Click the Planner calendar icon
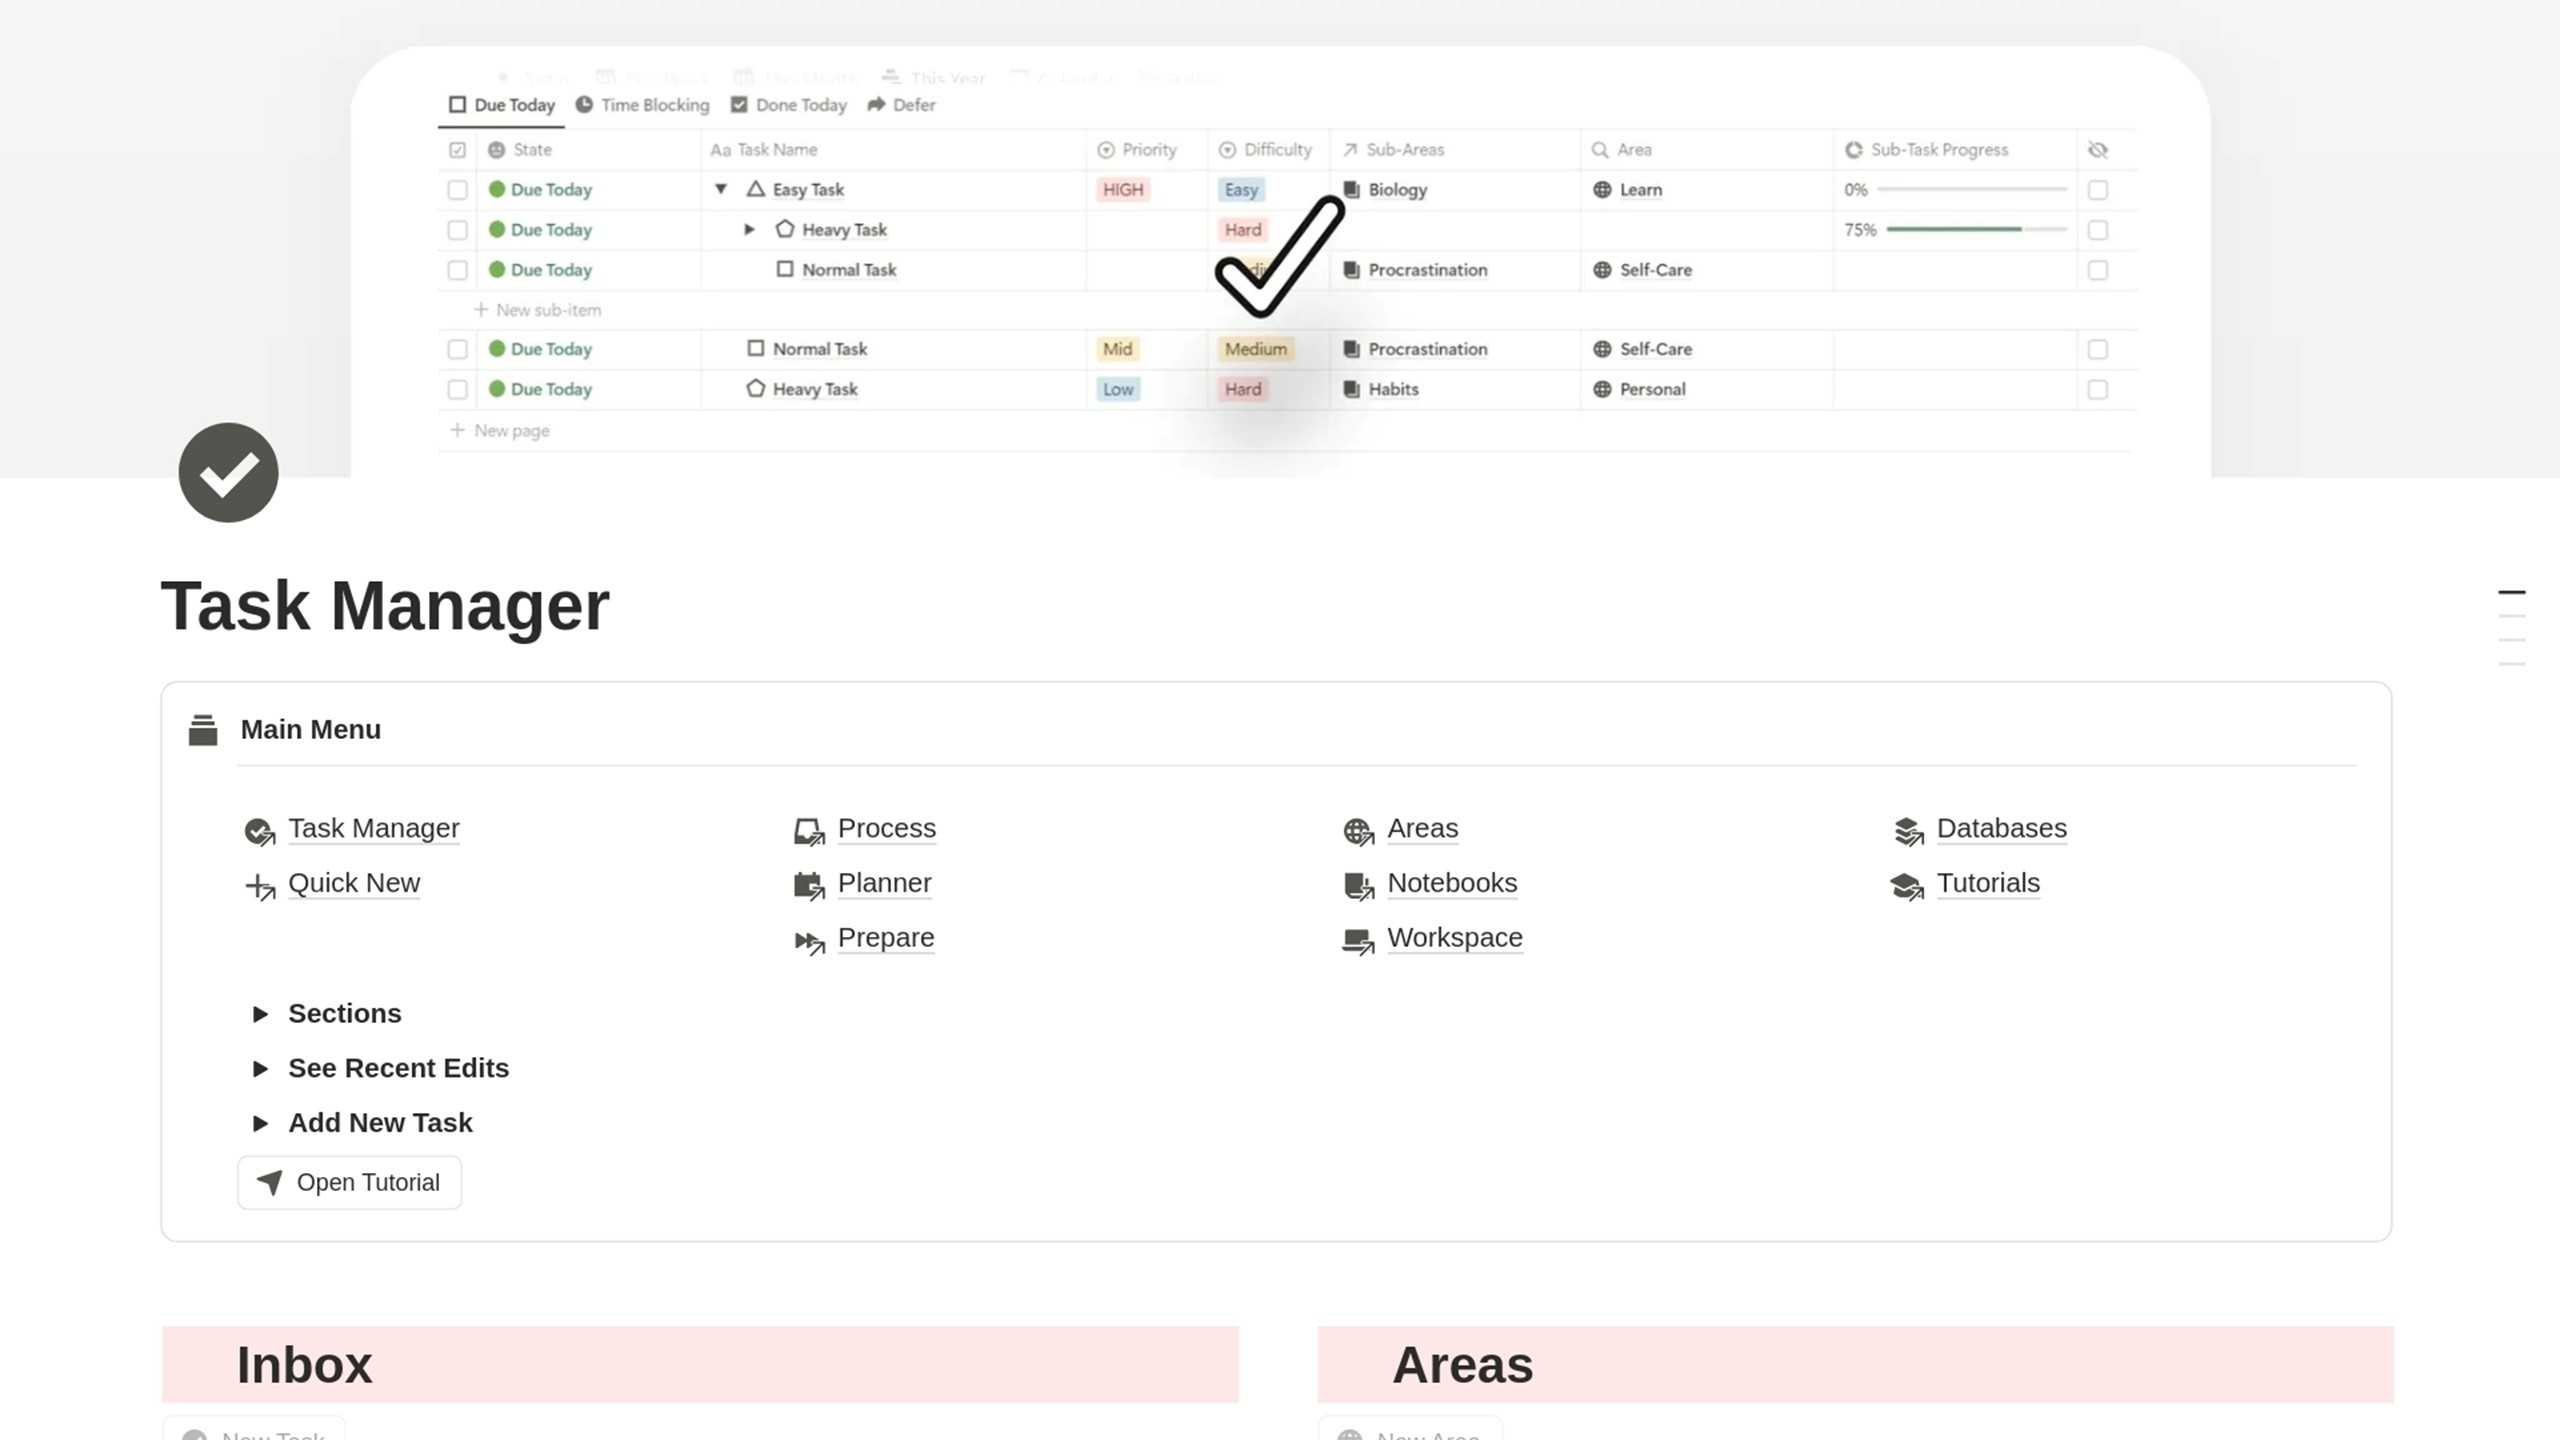Viewport: 2560px width, 1440px height. pyautogui.click(x=808, y=885)
